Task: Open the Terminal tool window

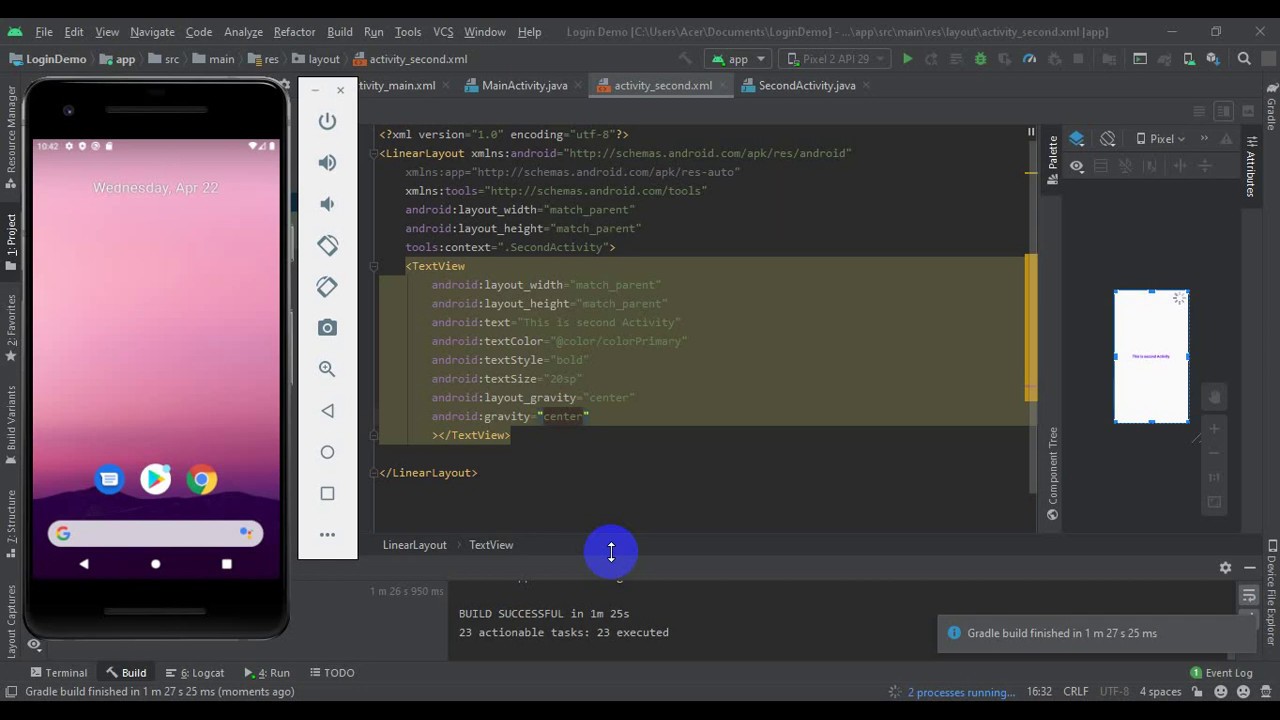Action: [59, 673]
